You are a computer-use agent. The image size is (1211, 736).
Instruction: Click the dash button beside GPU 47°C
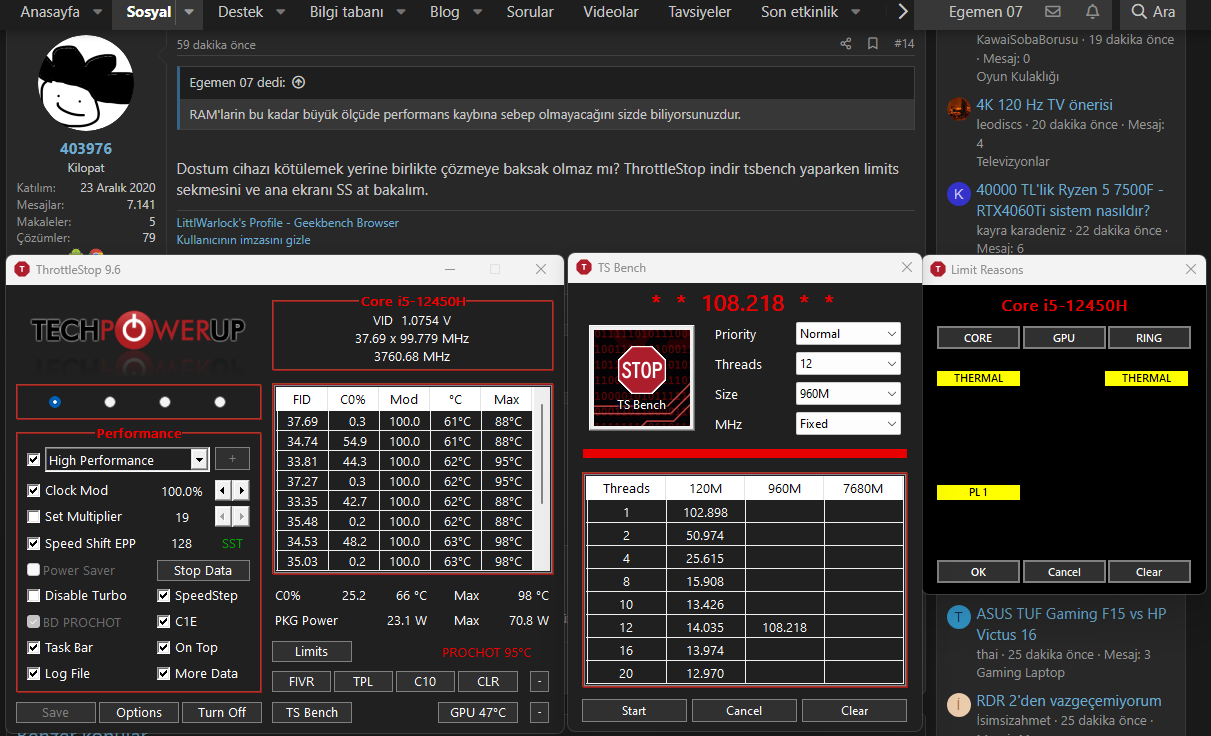pyautogui.click(x=539, y=713)
